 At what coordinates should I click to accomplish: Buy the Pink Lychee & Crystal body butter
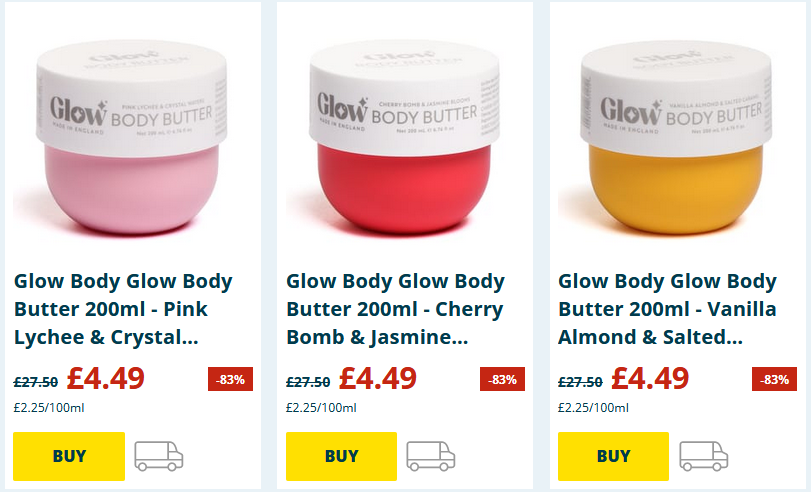pyautogui.click(x=69, y=456)
